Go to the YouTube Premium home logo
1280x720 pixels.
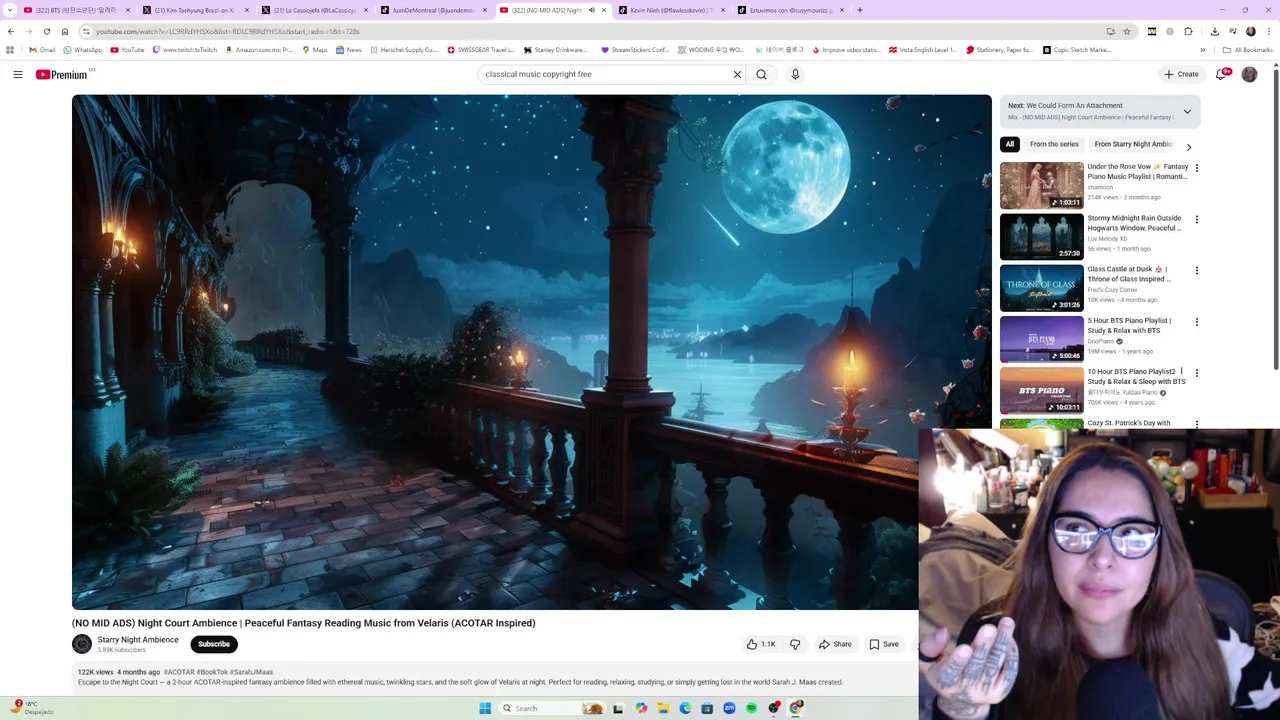point(63,74)
